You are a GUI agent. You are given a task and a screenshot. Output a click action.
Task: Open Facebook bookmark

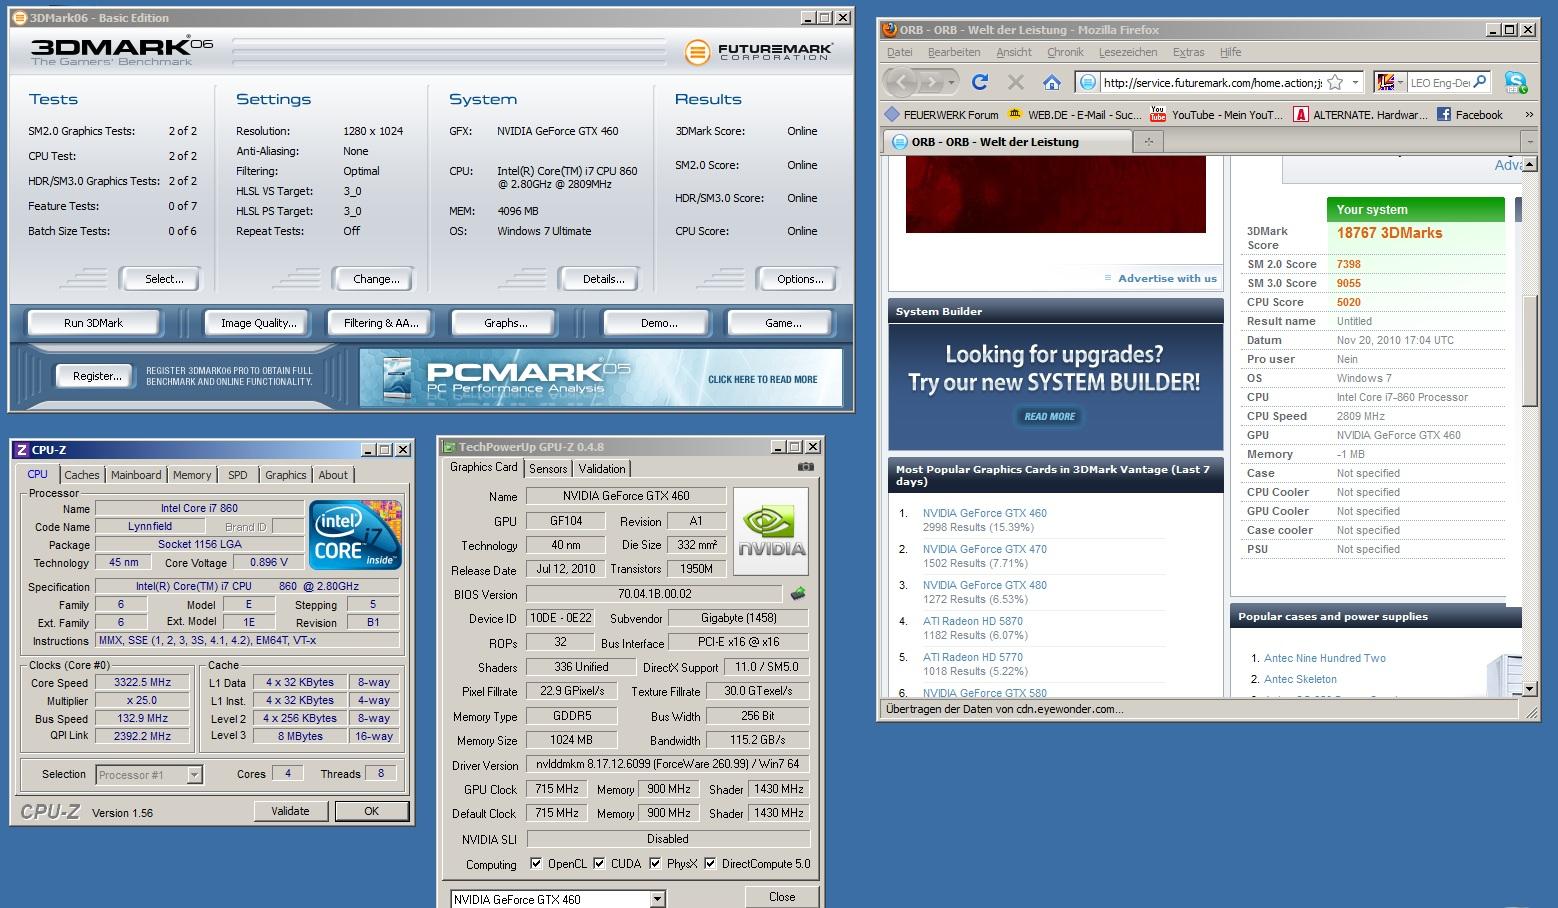pos(1470,114)
